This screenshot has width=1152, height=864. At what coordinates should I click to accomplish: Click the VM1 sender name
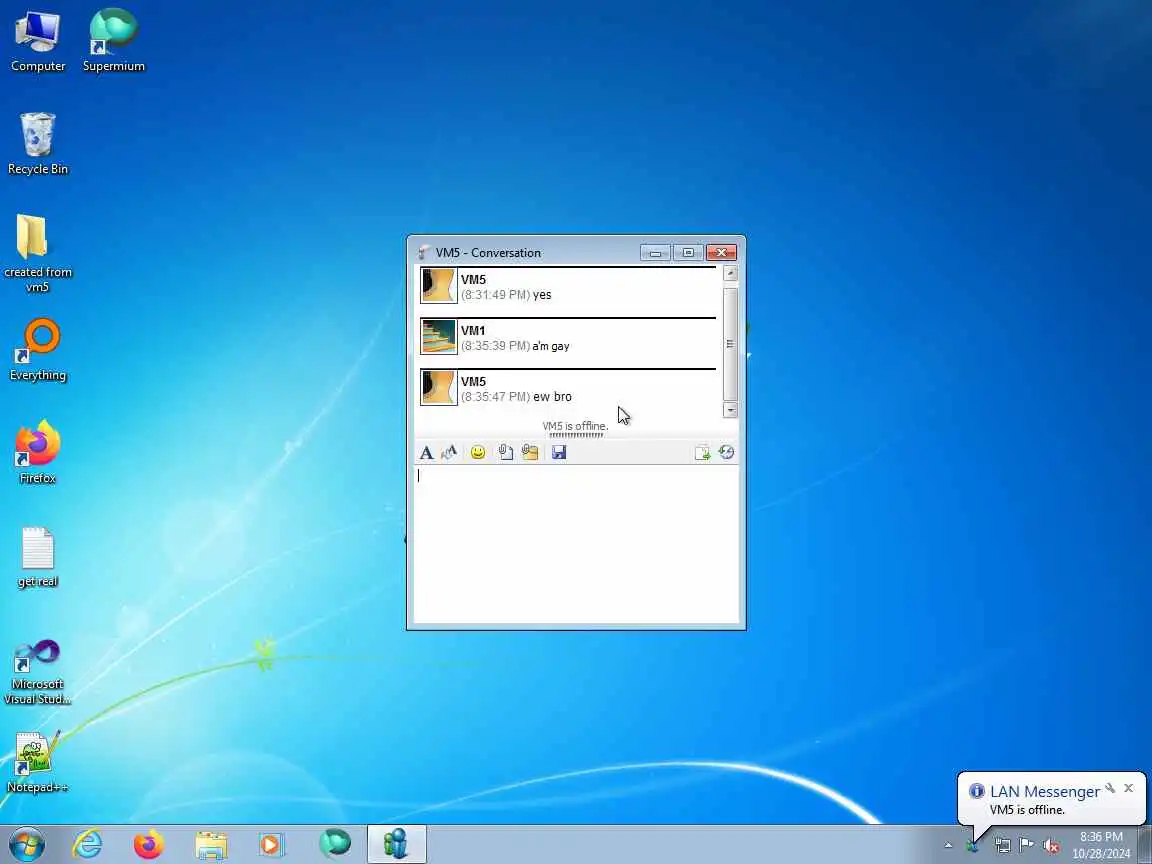(472, 331)
